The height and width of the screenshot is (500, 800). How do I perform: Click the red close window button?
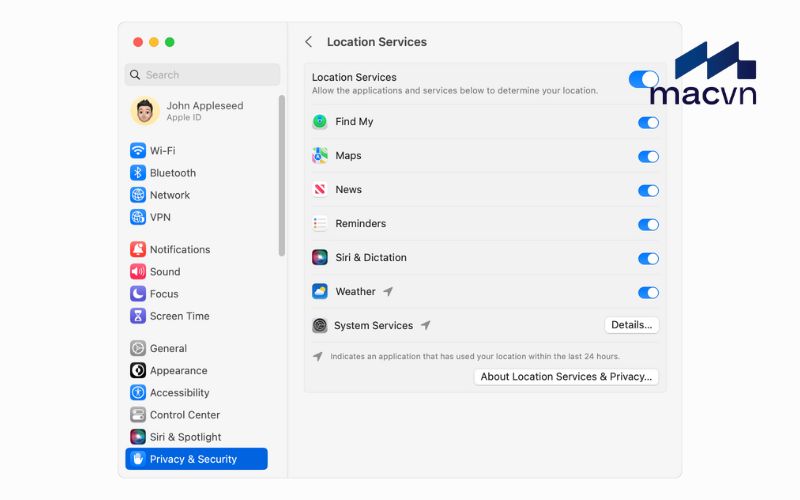point(138,42)
